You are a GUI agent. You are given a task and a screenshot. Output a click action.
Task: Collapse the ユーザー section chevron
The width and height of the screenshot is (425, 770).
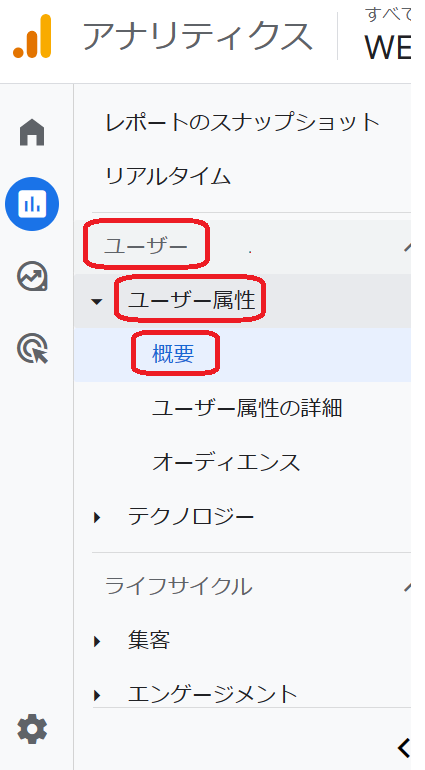(407, 247)
